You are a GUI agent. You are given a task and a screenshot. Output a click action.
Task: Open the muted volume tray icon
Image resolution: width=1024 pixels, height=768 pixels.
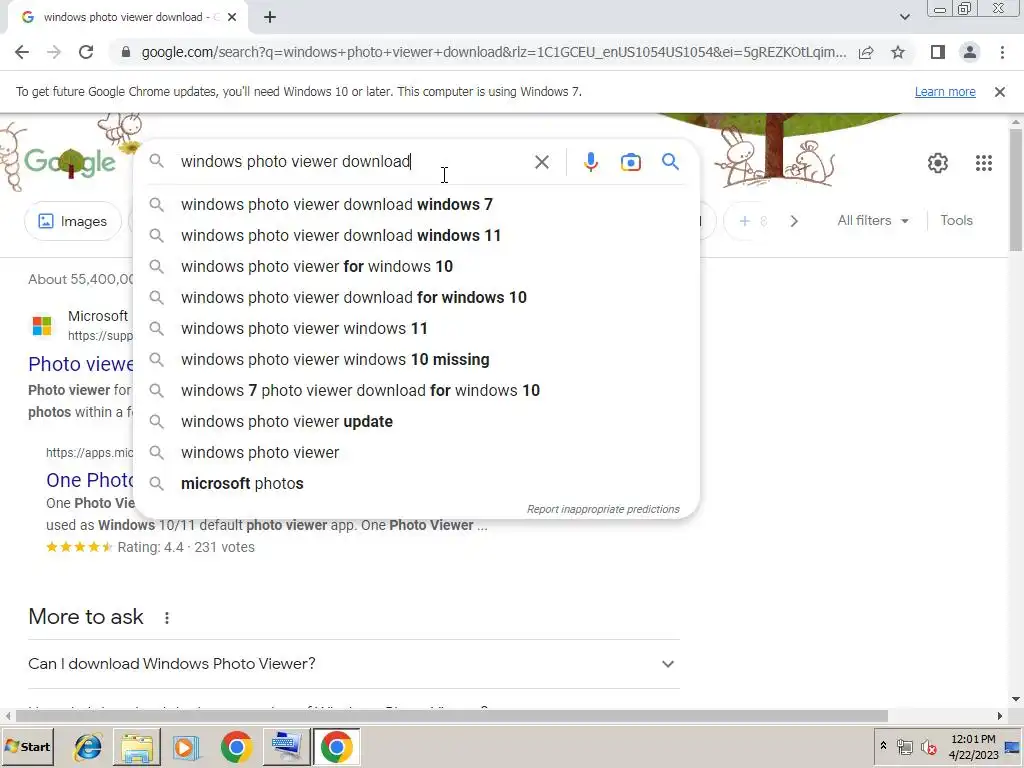tap(928, 746)
